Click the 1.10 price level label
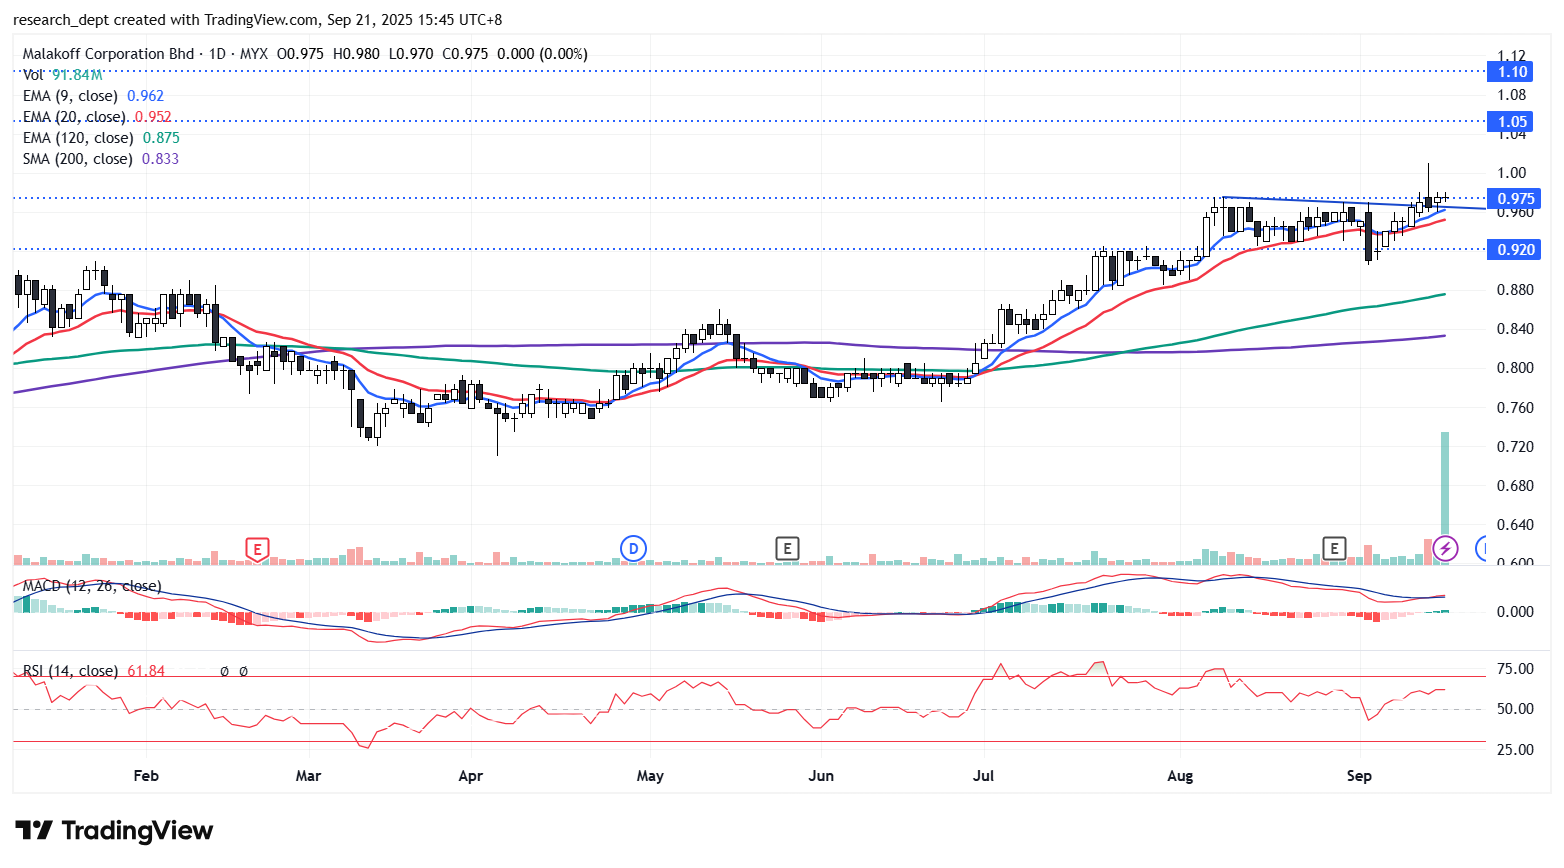This screenshot has height=868, width=1564. (x=1511, y=72)
